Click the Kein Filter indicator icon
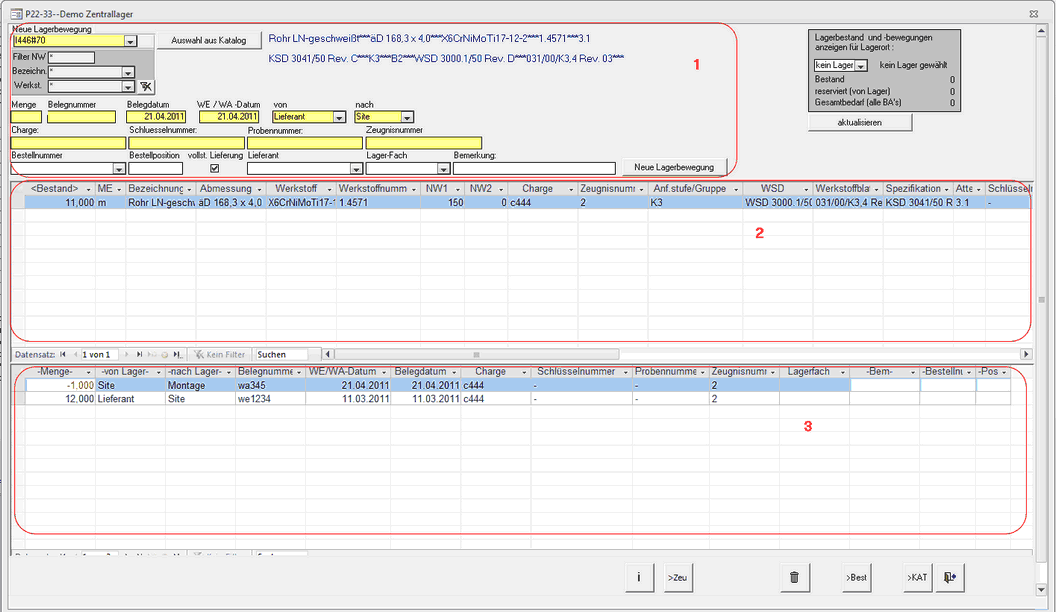 pyautogui.click(x=199, y=354)
